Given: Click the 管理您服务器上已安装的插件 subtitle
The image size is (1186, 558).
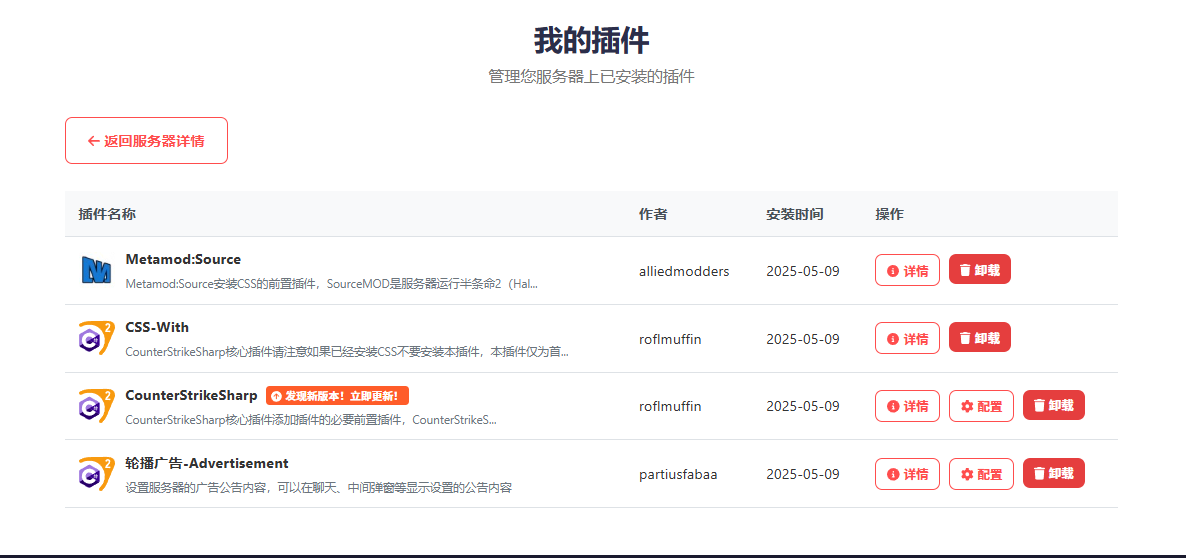Looking at the screenshot, I should pyautogui.click(x=591, y=76).
